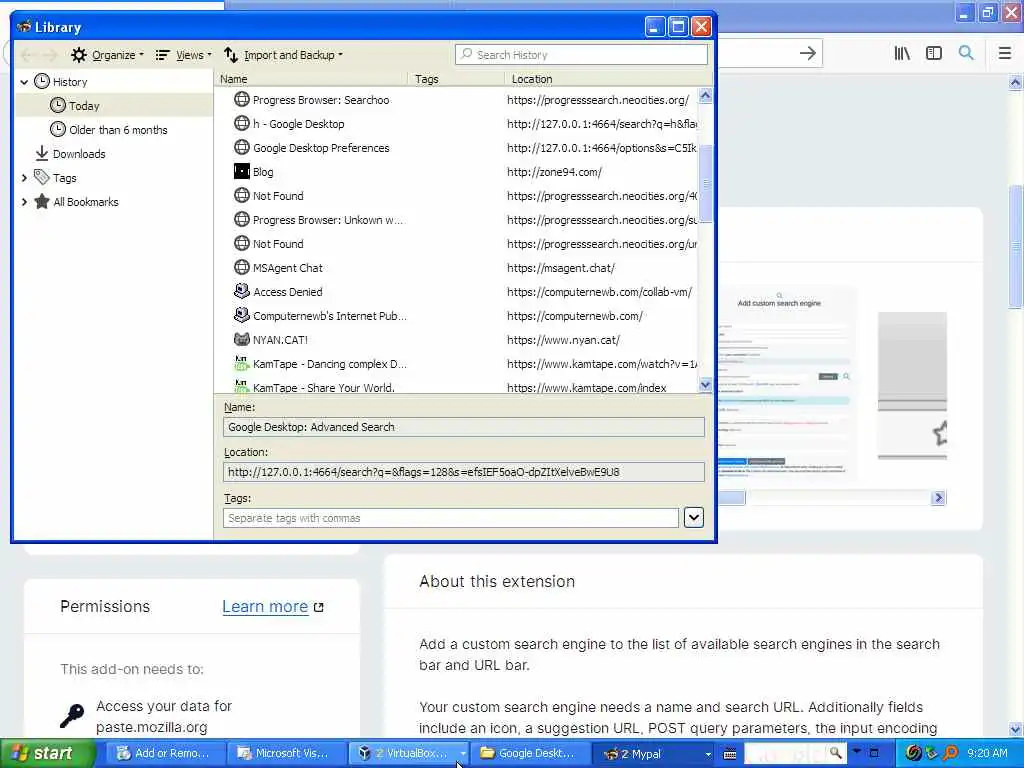Click the deskbar search magnifier button
The height and width of the screenshot is (768, 1024).
click(x=835, y=754)
